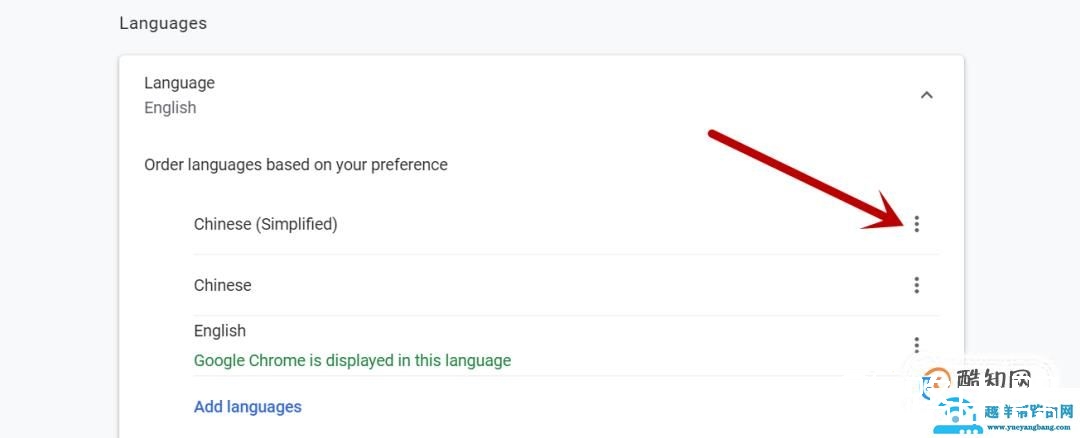The height and width of the screenshot is (438, 1080).
Task: Open more actions menu for Chinese
Action: (916, 285)
